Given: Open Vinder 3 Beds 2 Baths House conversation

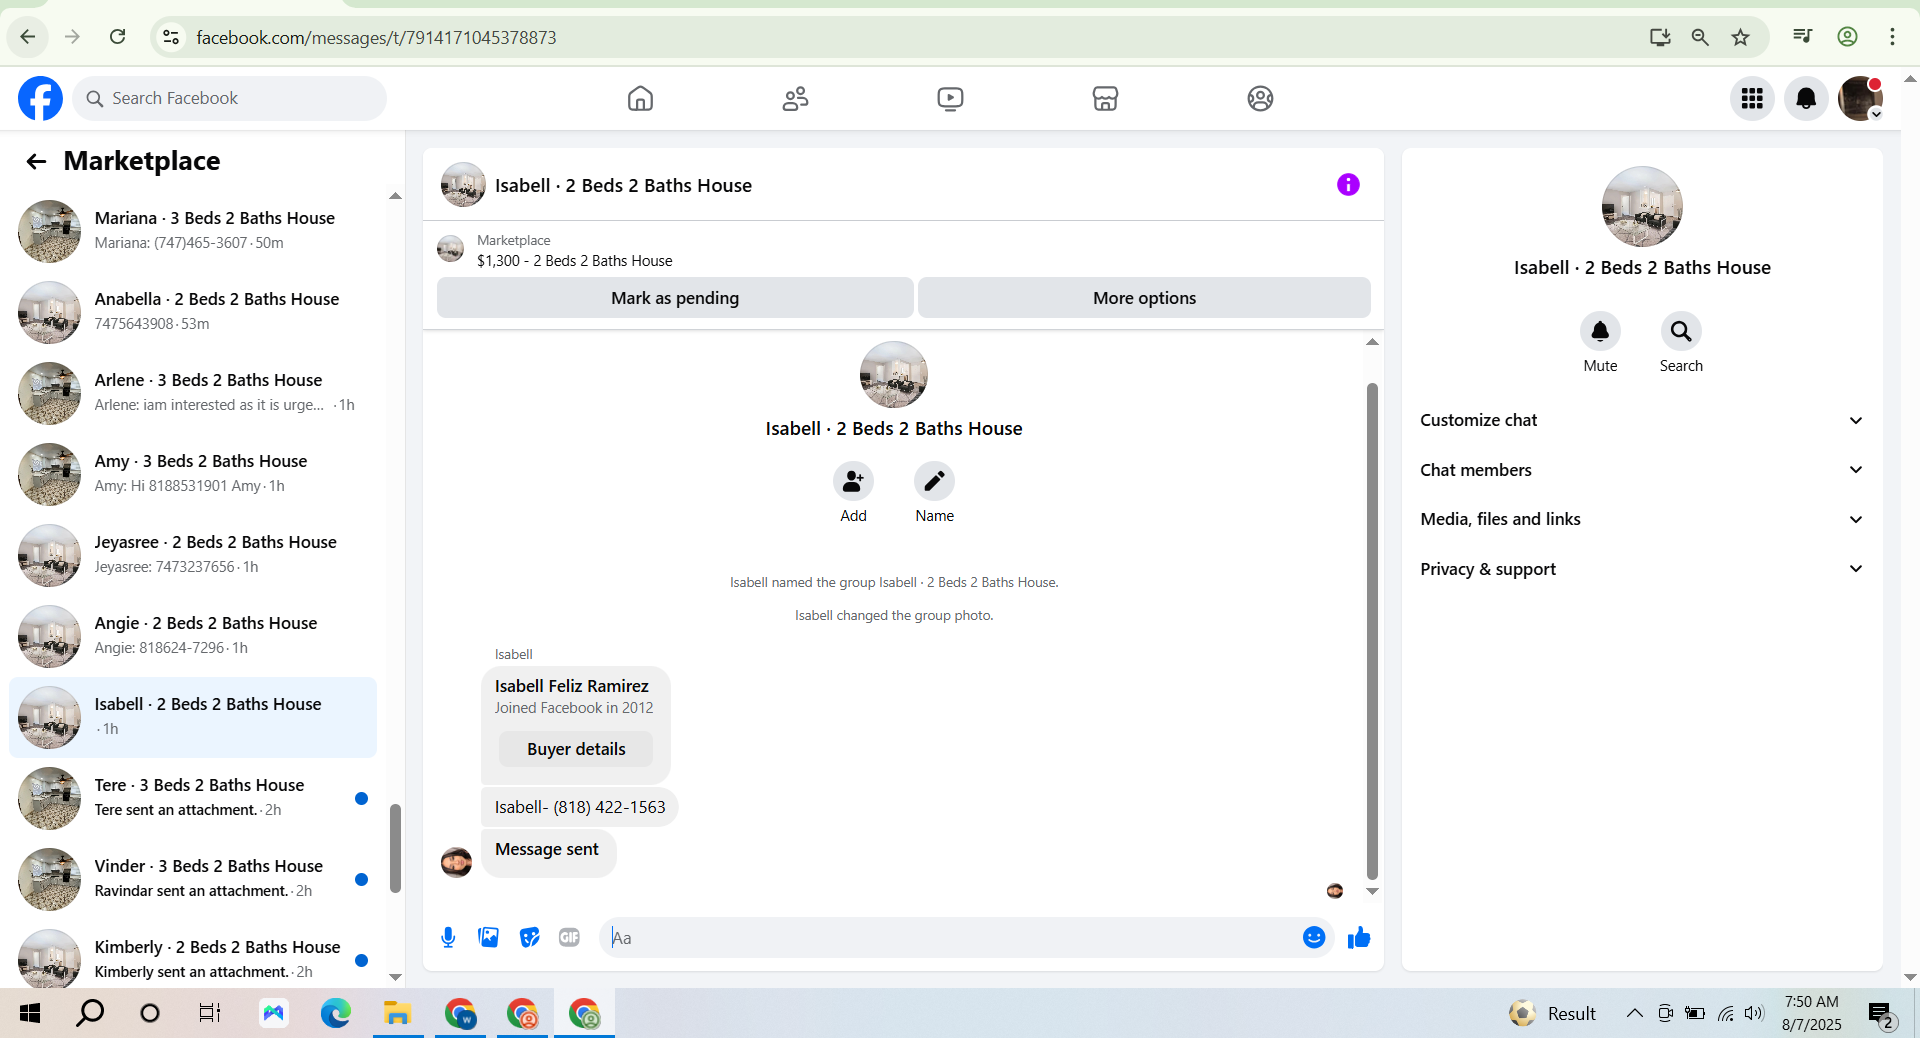Looking at the screenshot, I should (x=193, y=879).
